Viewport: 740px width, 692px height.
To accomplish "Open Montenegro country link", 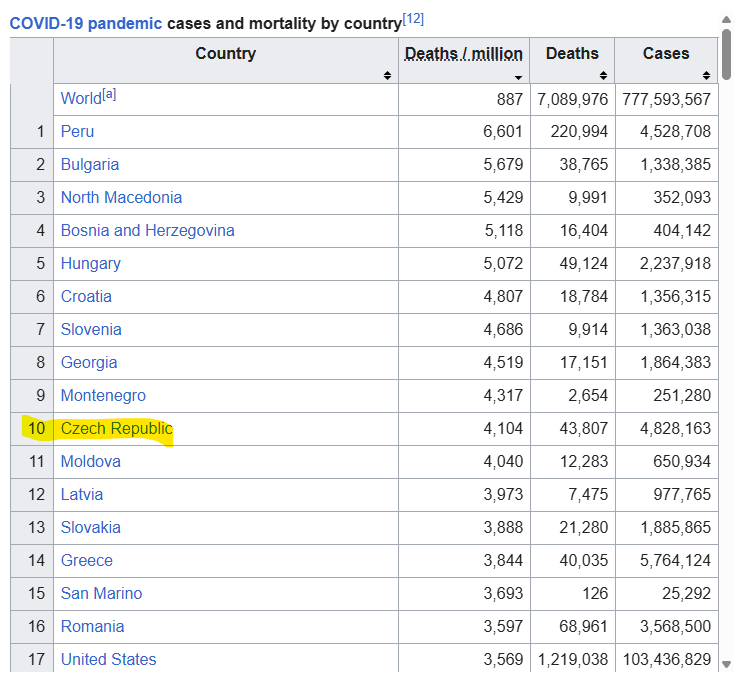I will click(103, 396).
